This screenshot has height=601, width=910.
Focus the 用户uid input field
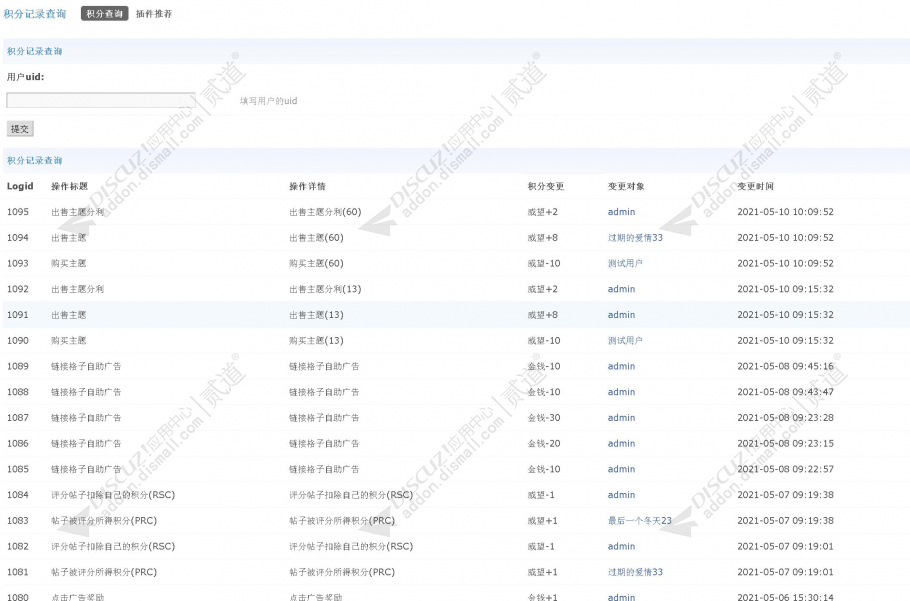[x=101, y=100]
